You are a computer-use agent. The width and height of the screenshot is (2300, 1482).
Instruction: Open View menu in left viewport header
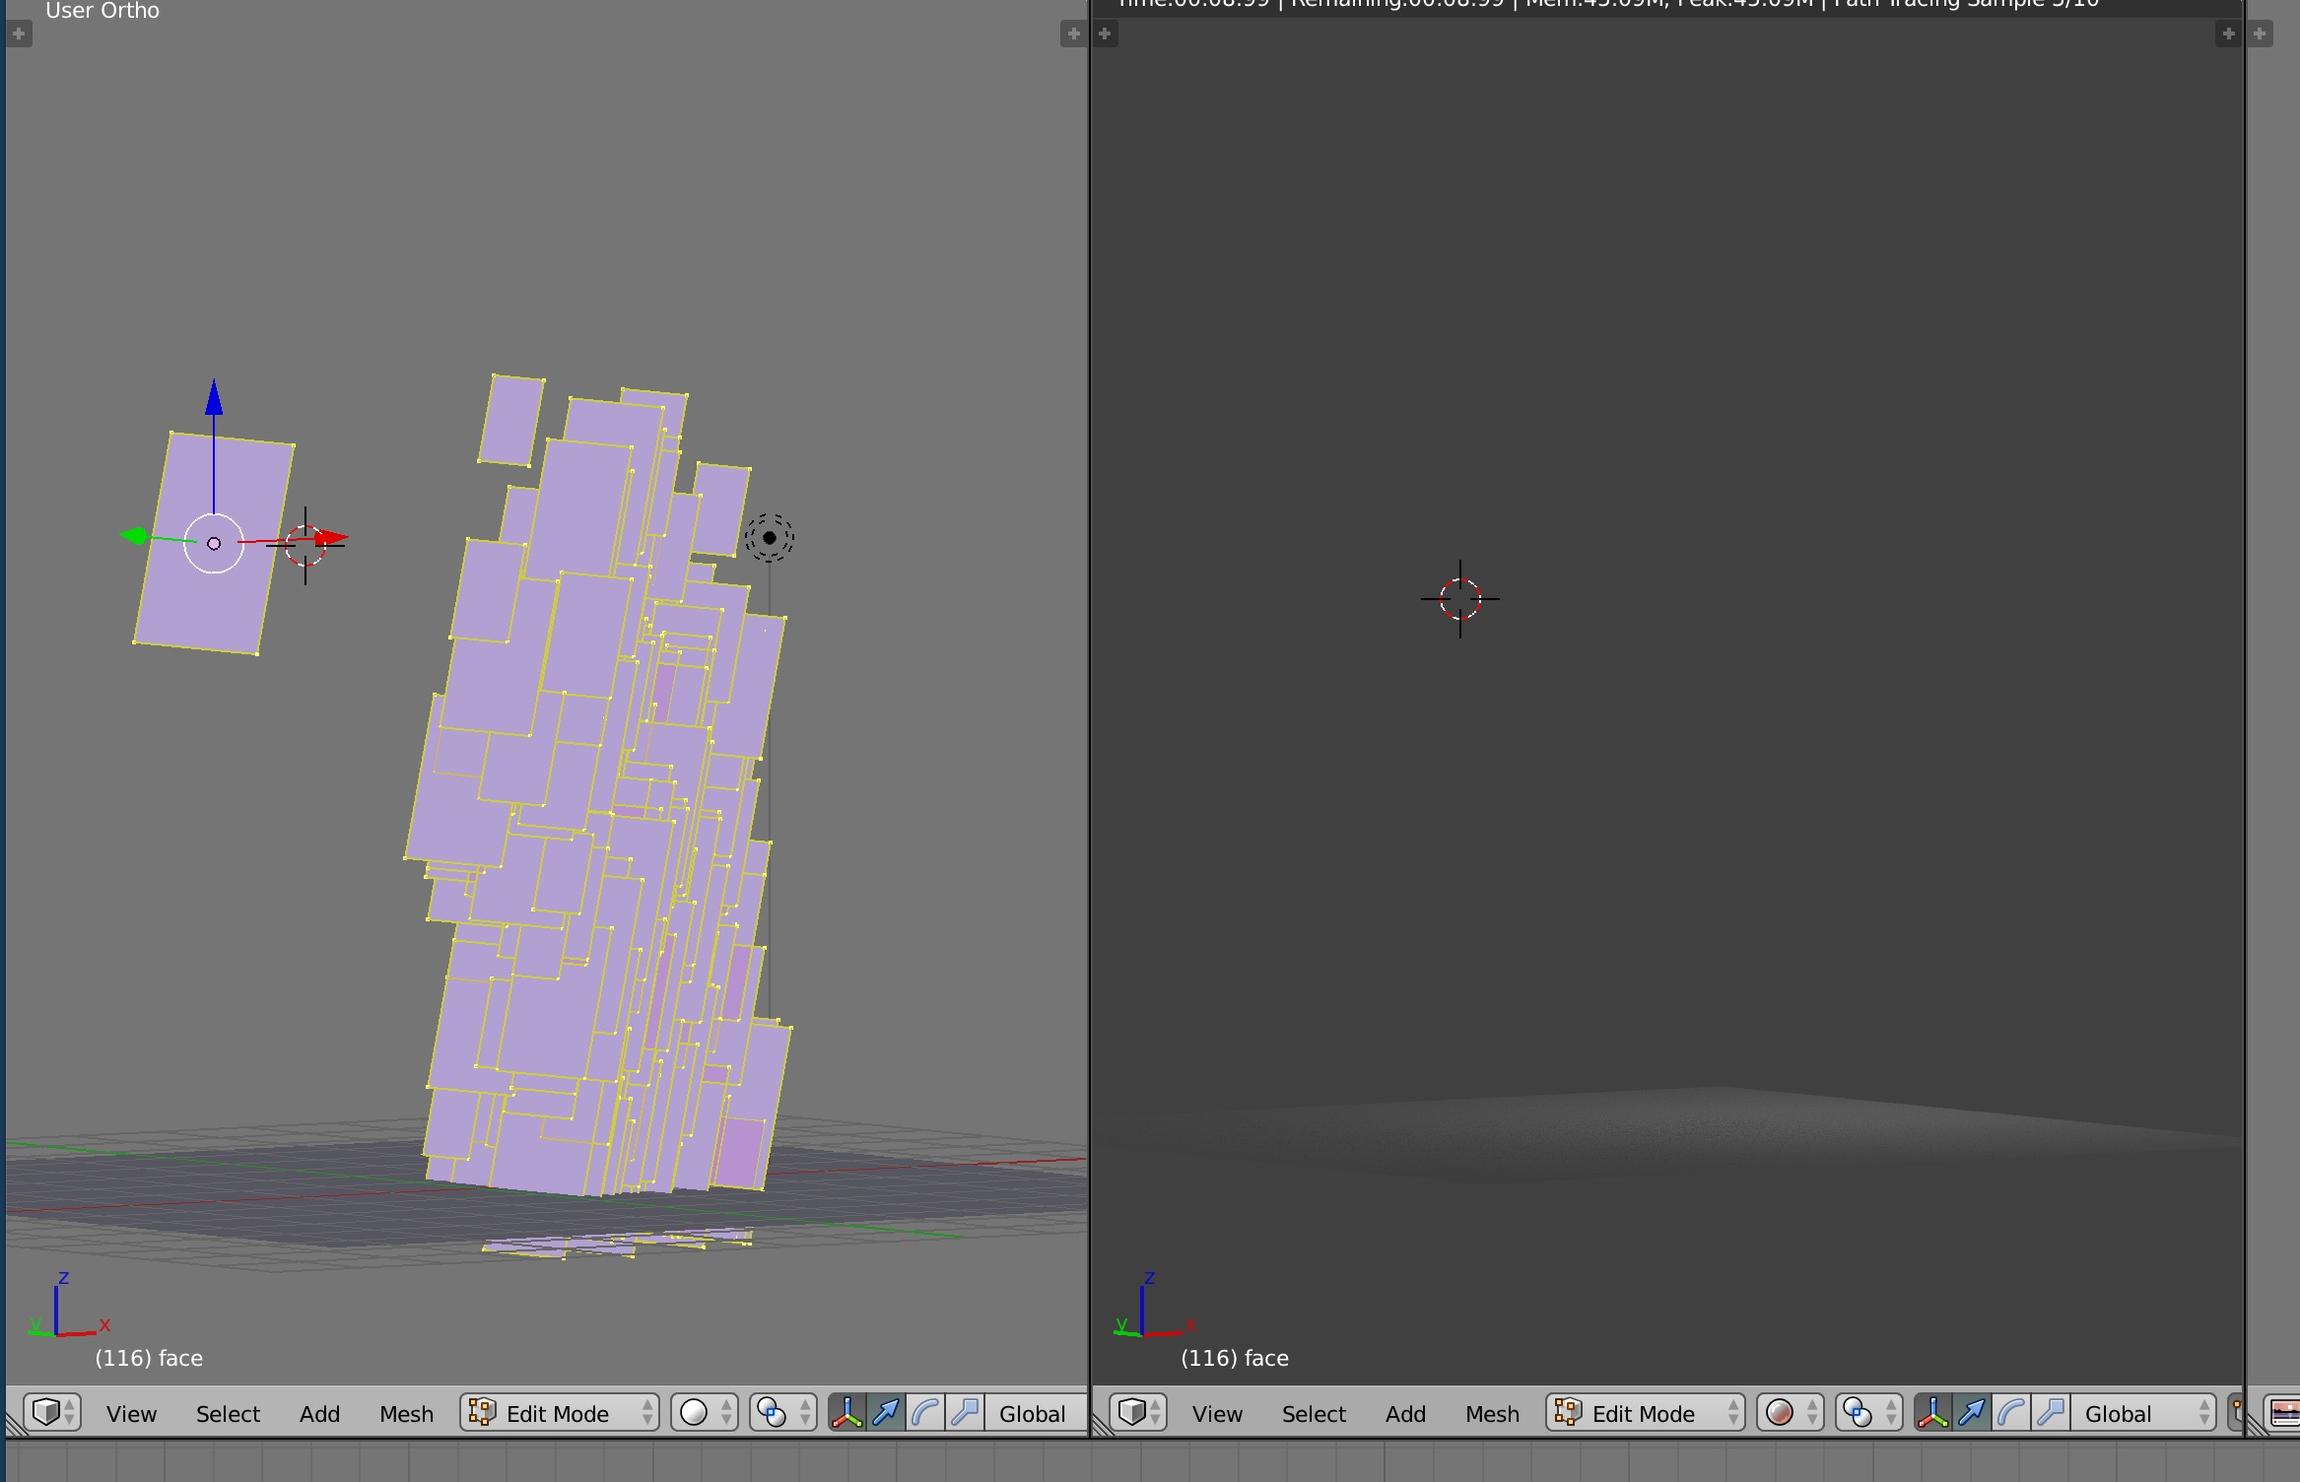131,1413
